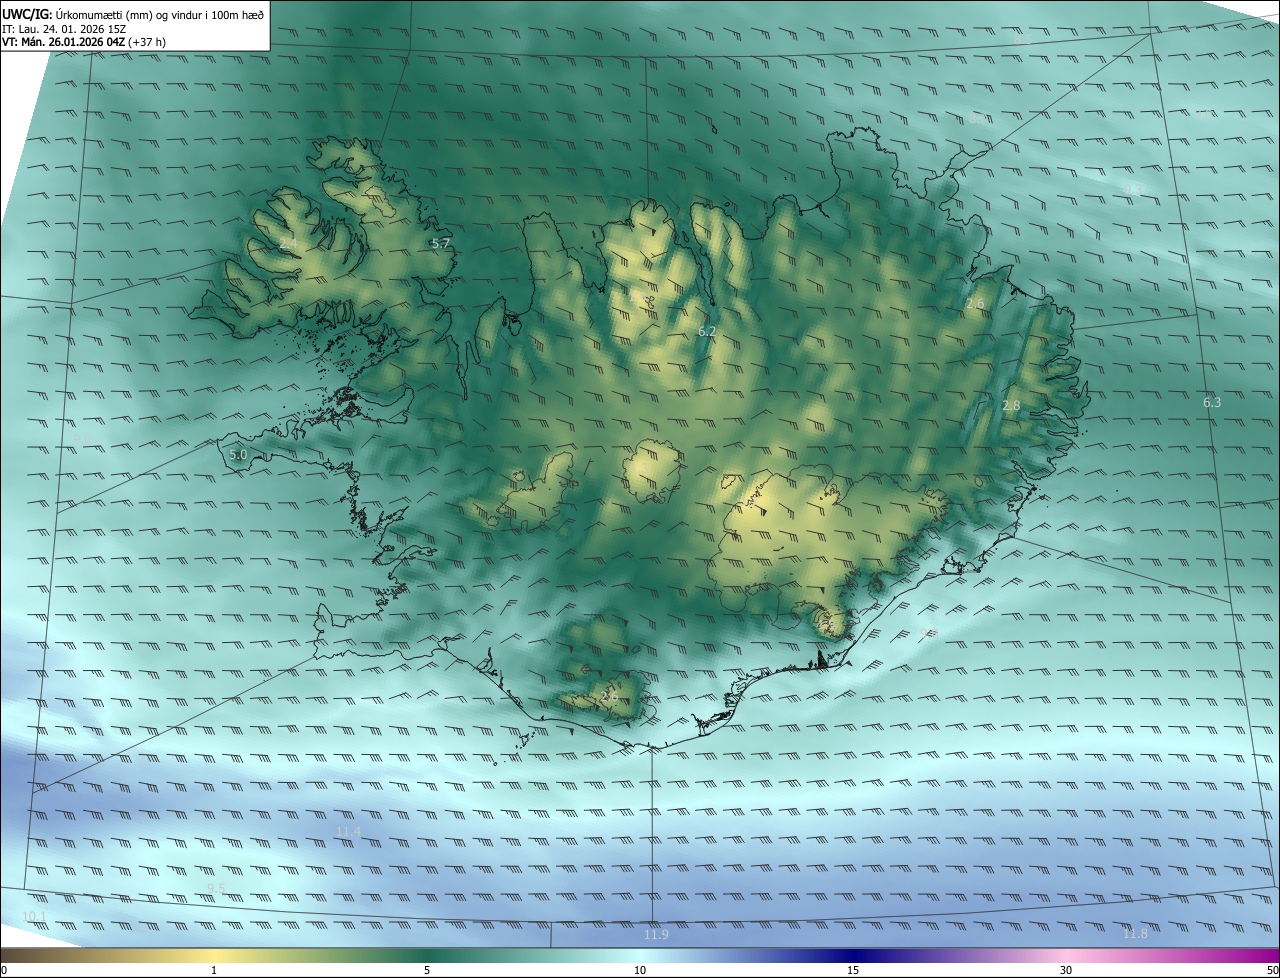
Task: Click the 5.7 value label
Action: pyautogui.click(x=440, y=243)
